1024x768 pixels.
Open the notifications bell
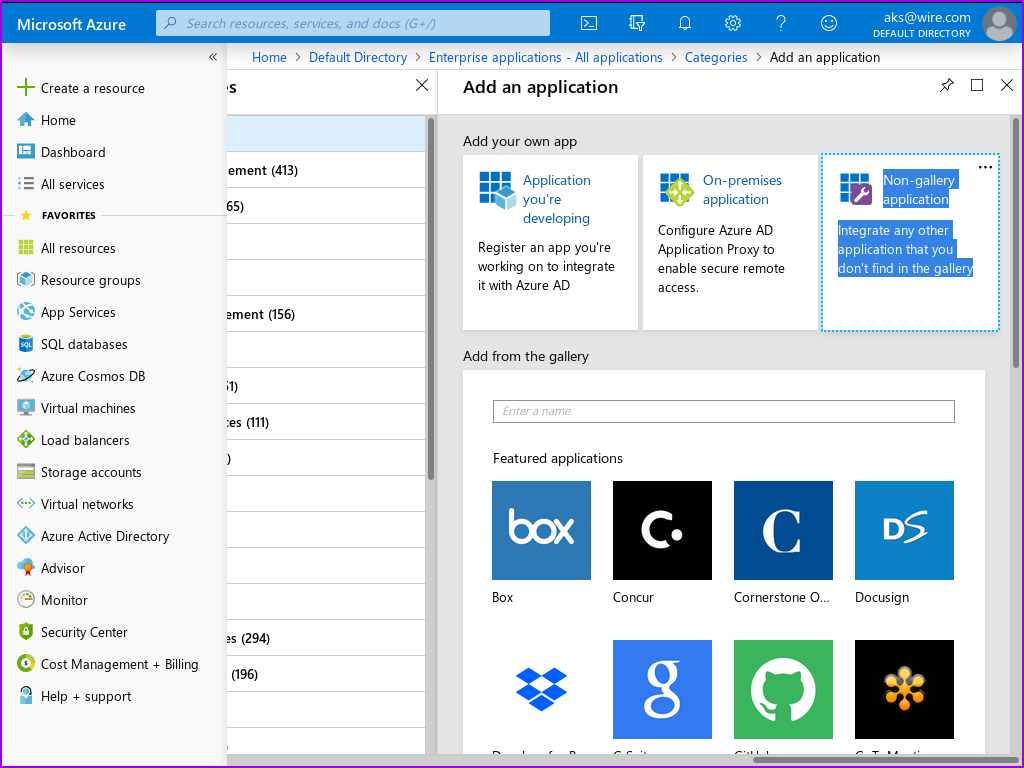[685, 22]
